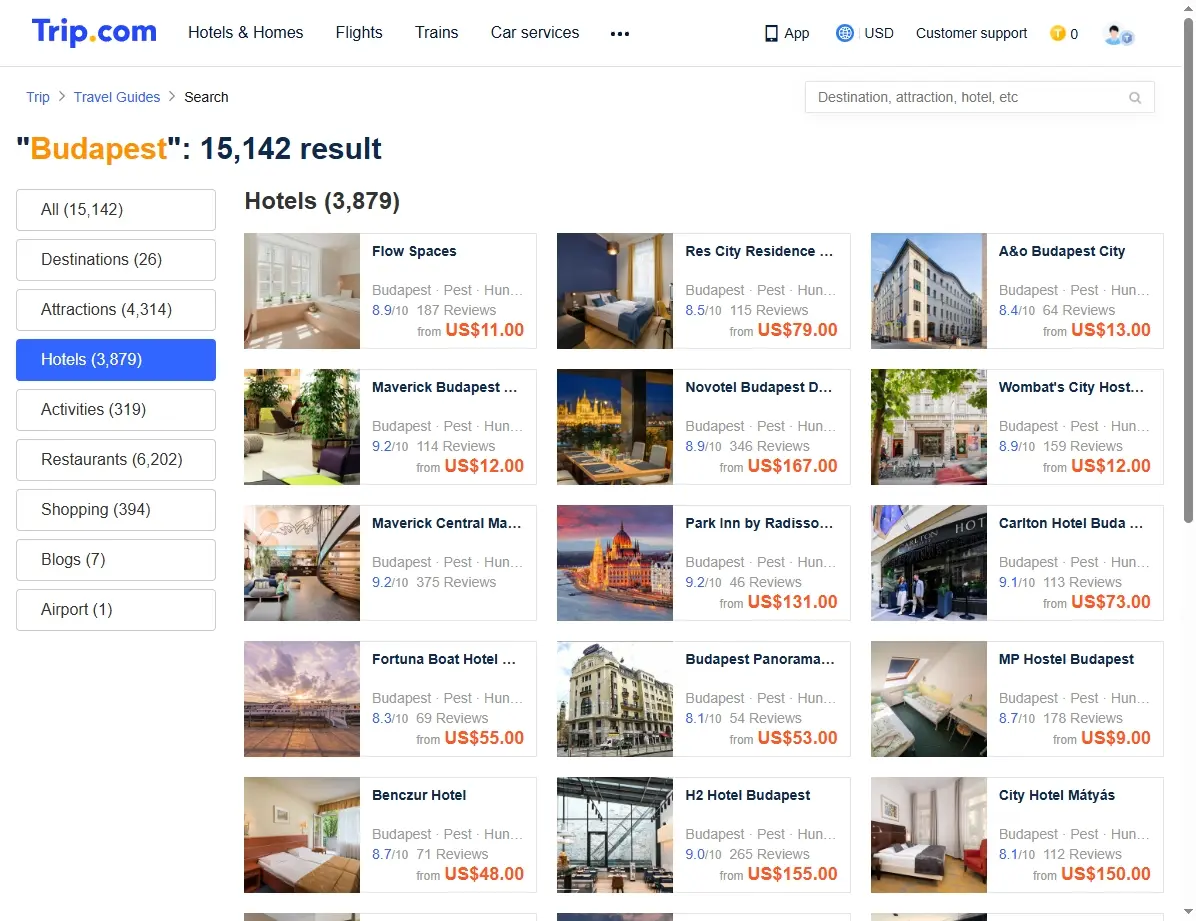Open the Flow Spaces hotel thumbnail
Viewport: 1196px width, 921px height.
[302, 291]
